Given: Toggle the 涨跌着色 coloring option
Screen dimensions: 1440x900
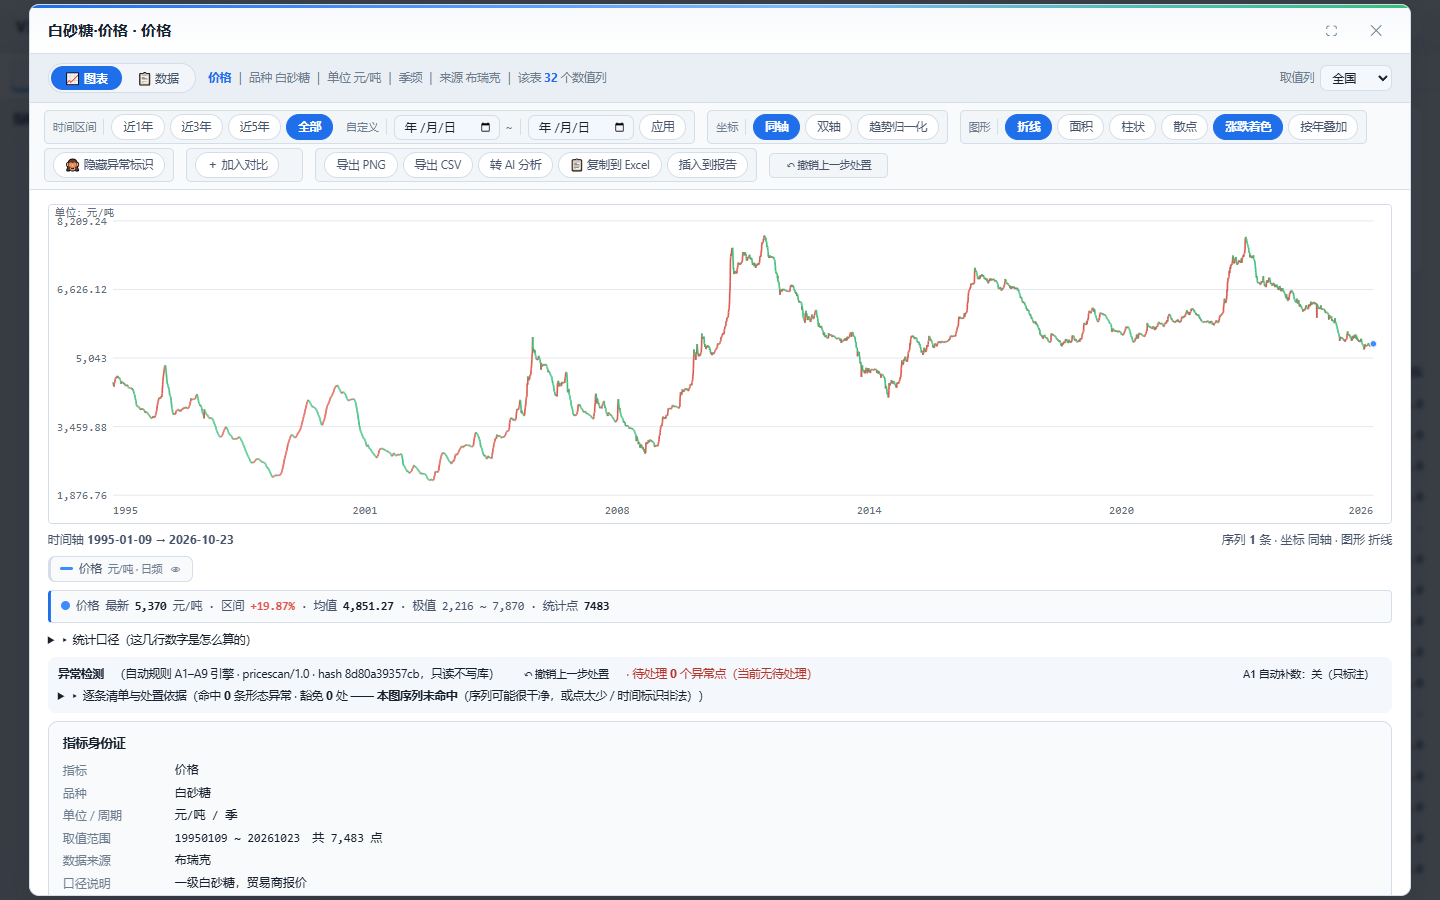Looking at the screenshot, I should coord(1248,127).
